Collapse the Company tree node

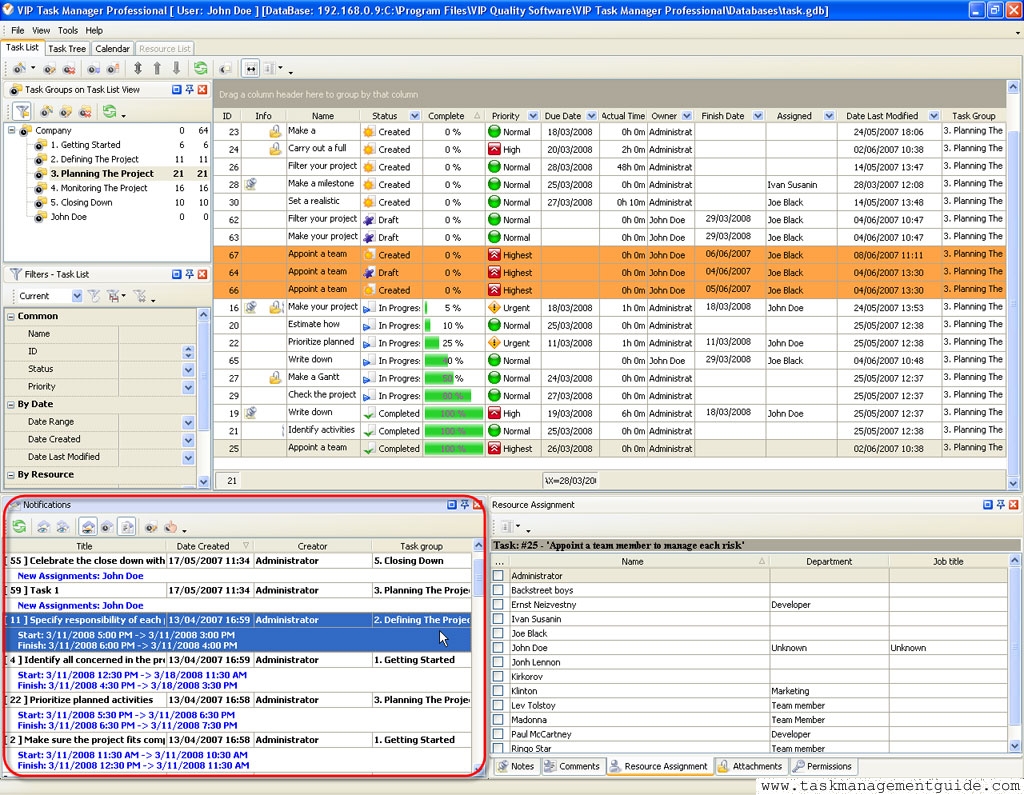click(12, 131)
